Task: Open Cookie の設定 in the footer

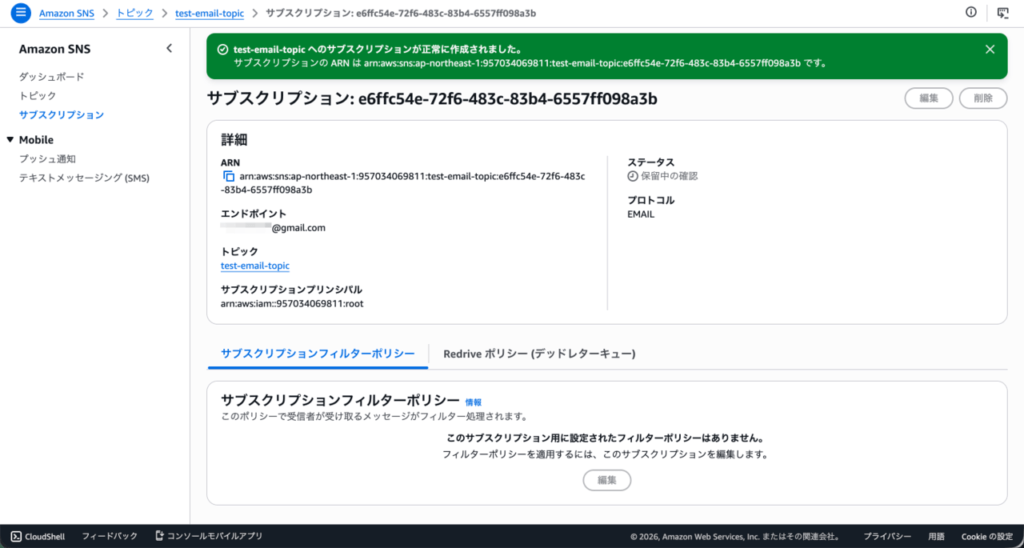Action: (987, 536)
